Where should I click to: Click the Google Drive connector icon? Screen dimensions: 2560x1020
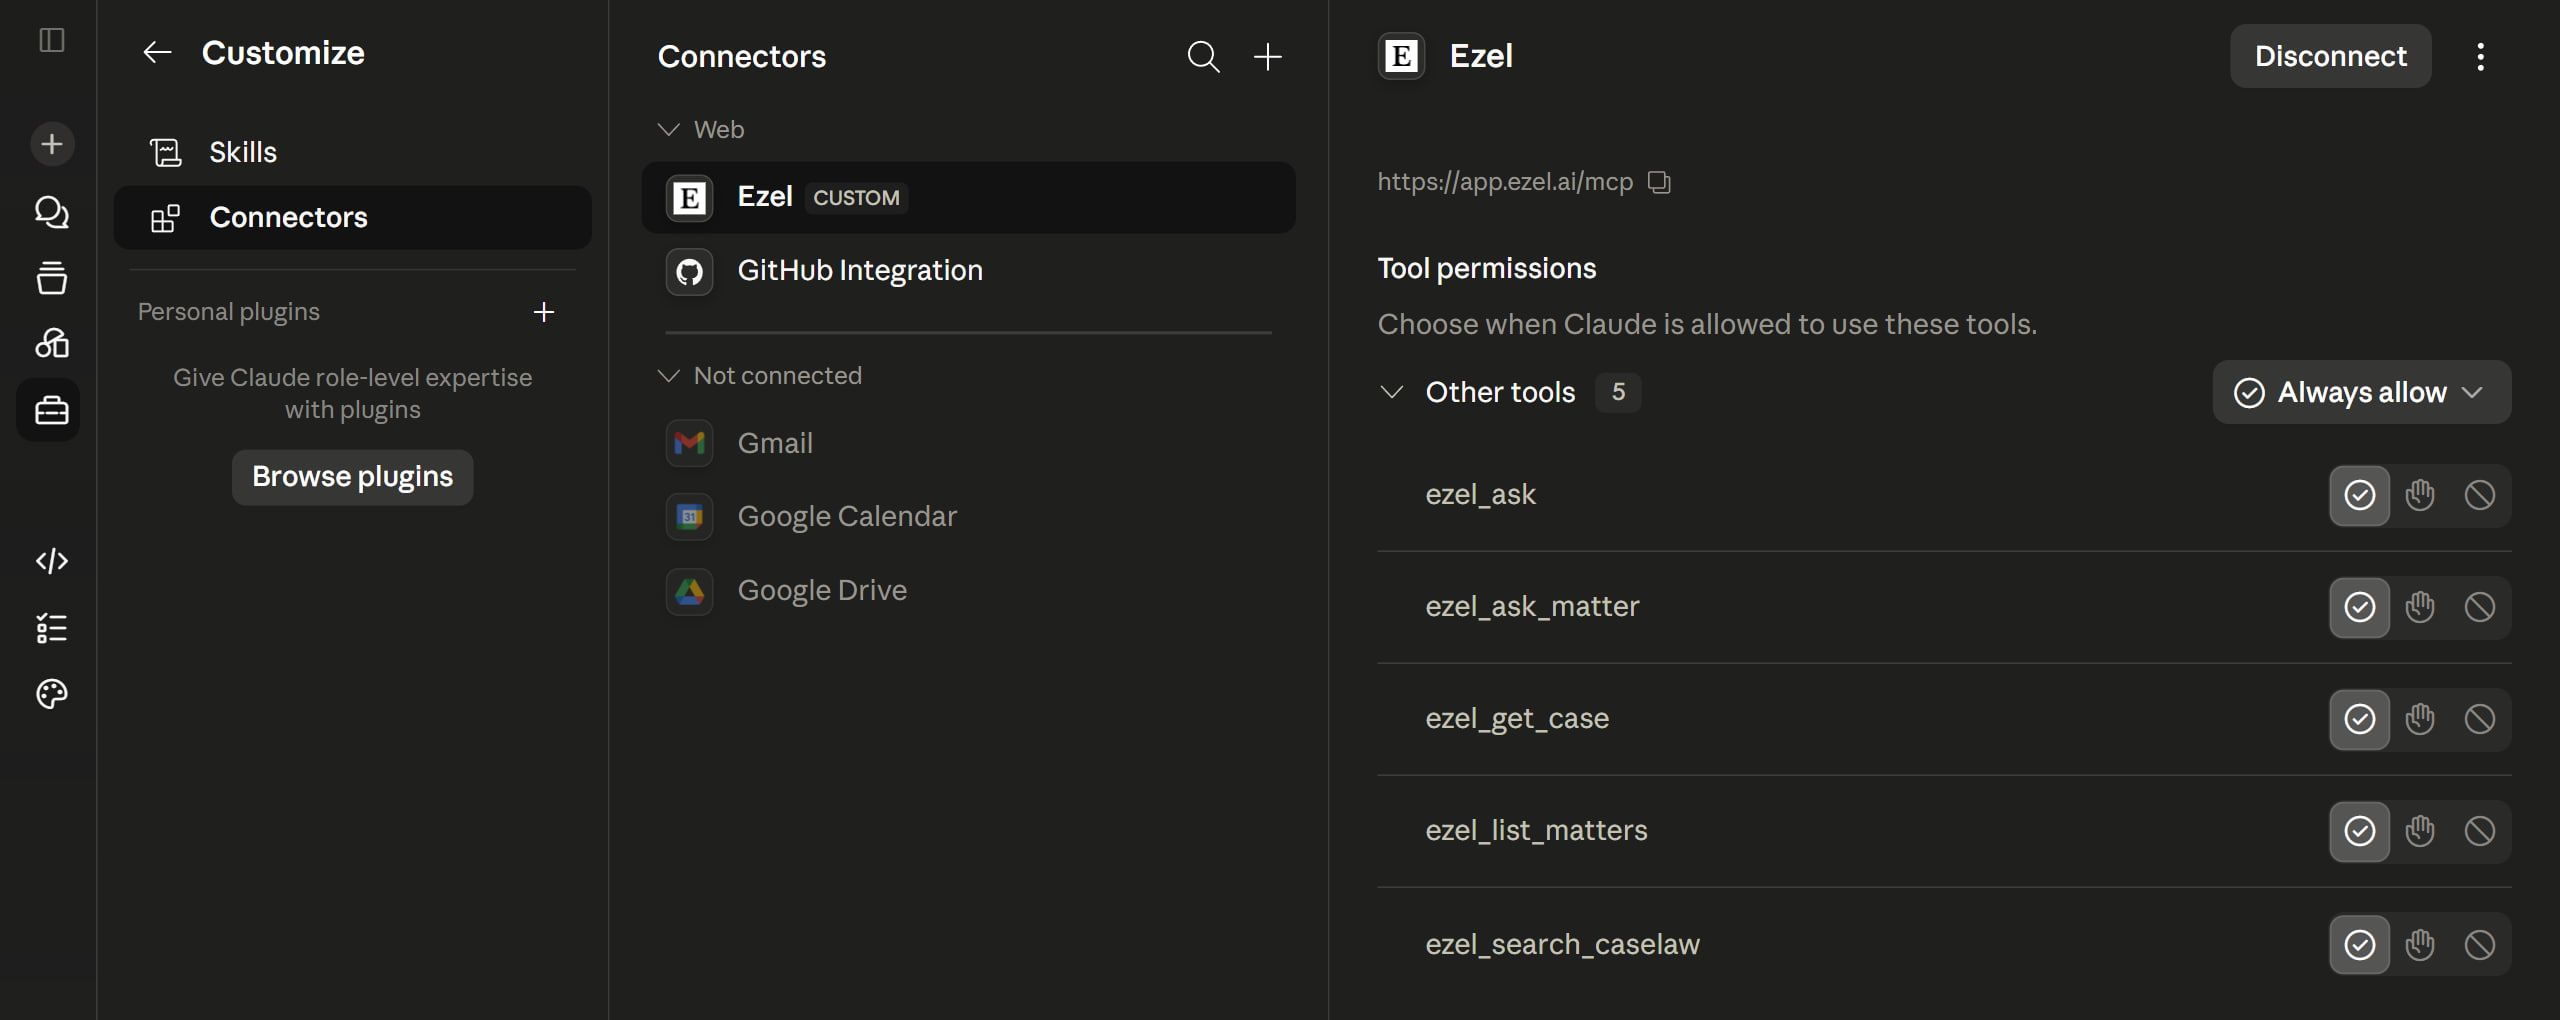click(x=689, y=591)
